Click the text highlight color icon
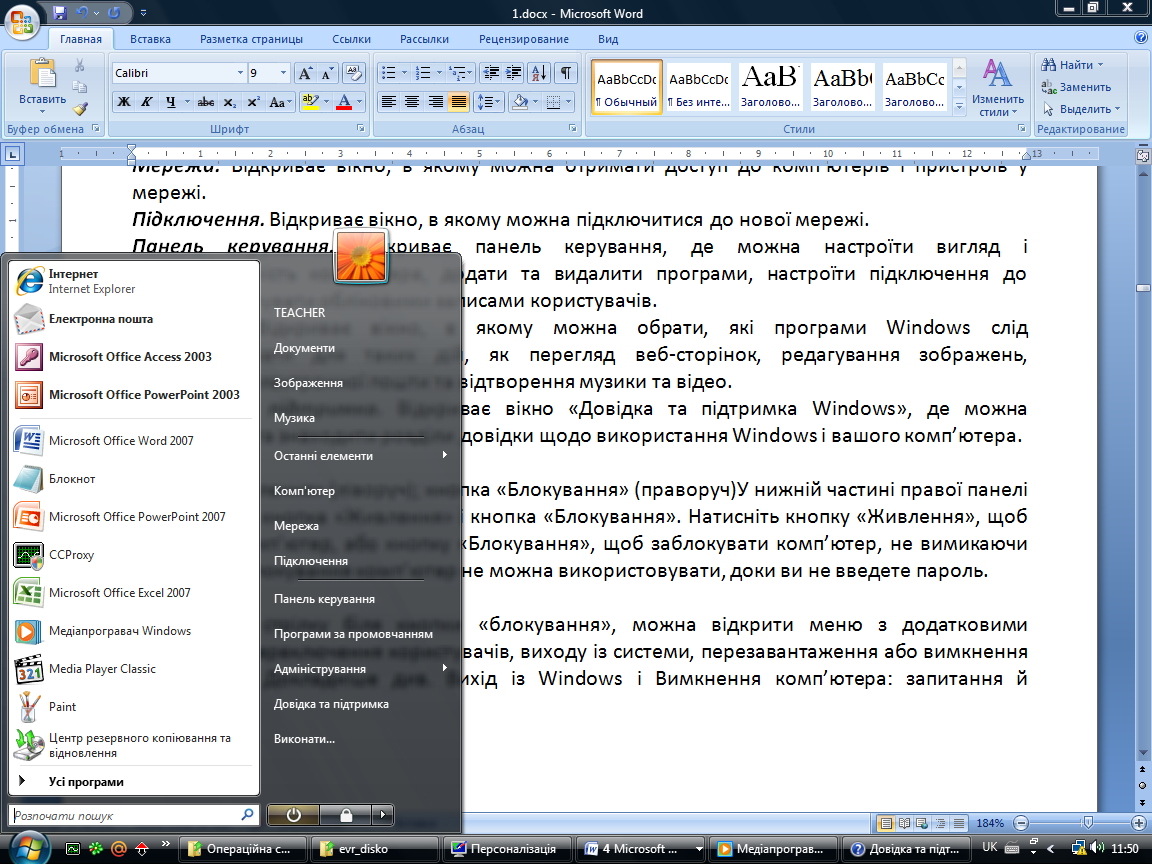Image resolution: width=1152 pixels, height=864 pixels. (310, 102)
